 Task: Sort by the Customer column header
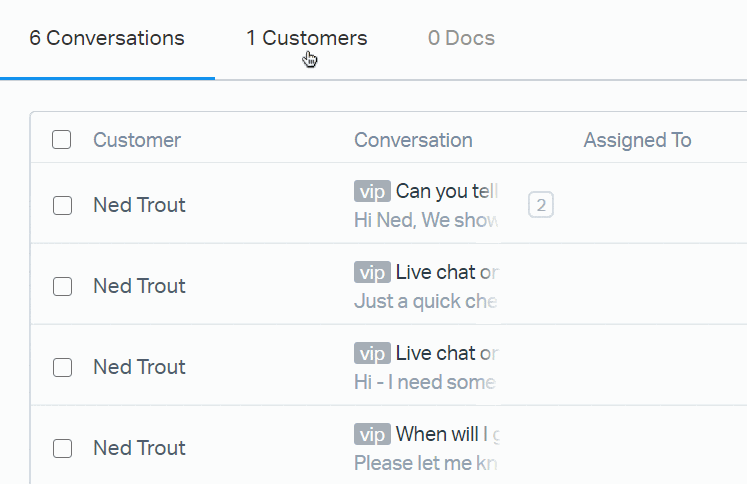137,140
